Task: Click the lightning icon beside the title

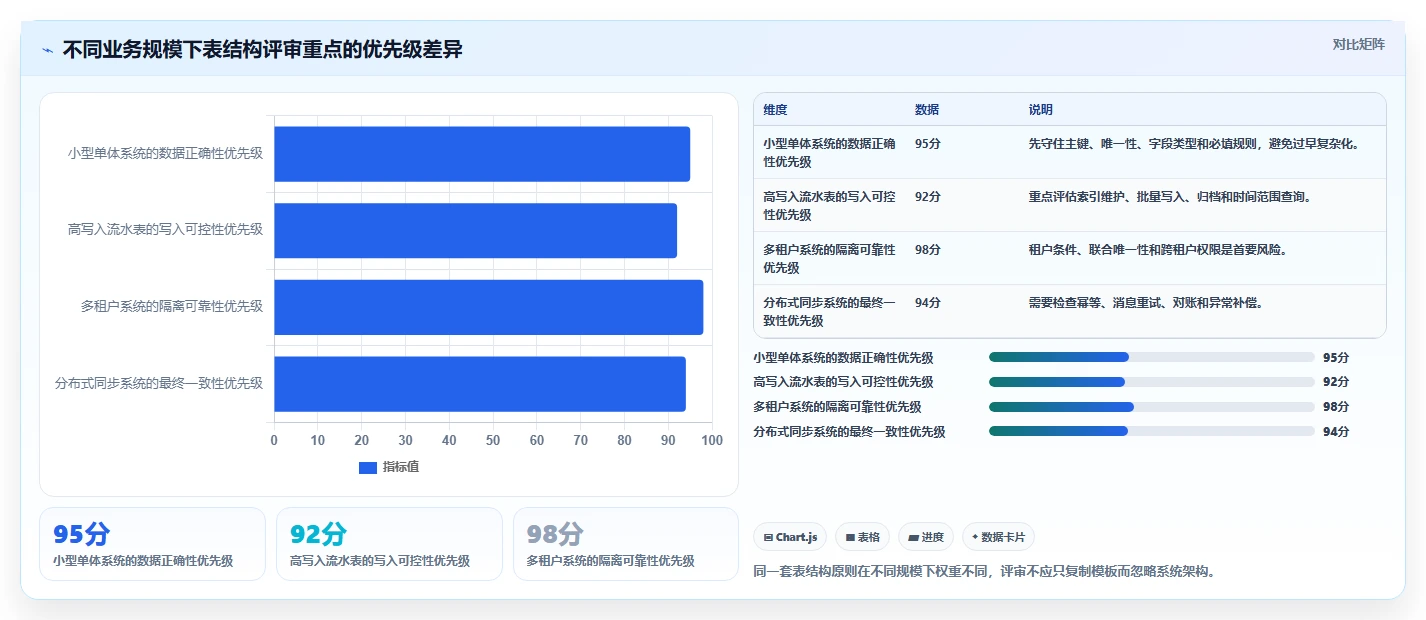Action: 47,50
